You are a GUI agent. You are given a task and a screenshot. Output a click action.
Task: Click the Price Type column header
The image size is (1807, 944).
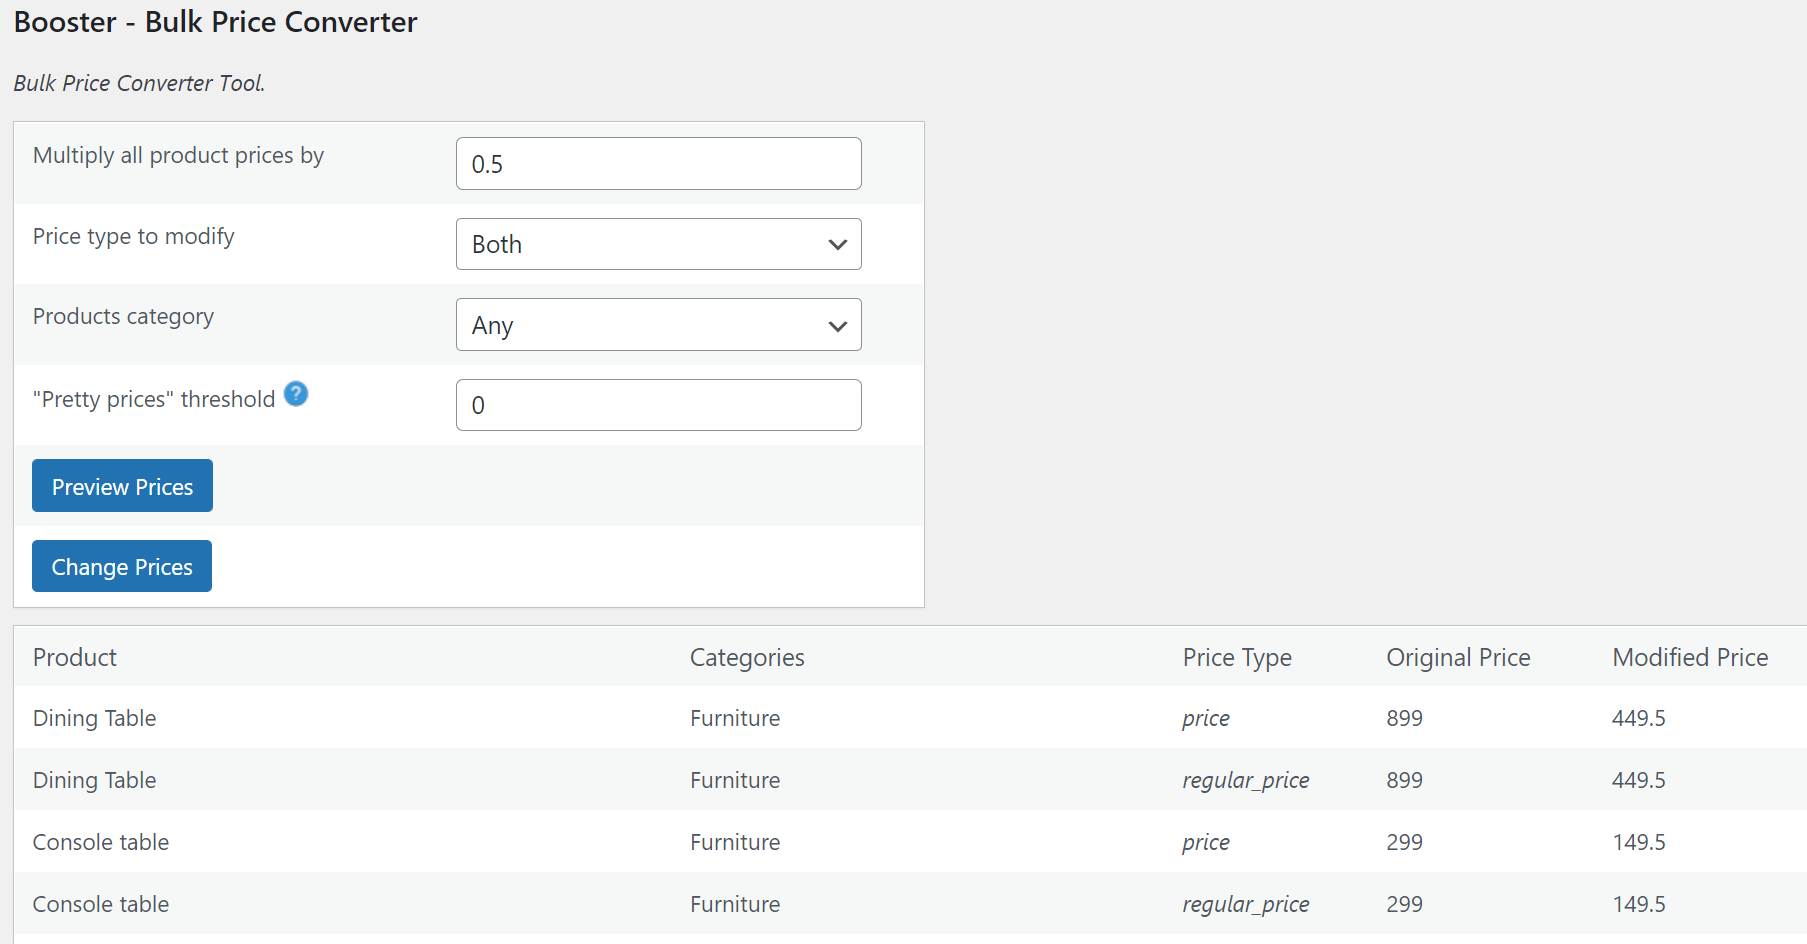coord(1236,657)
